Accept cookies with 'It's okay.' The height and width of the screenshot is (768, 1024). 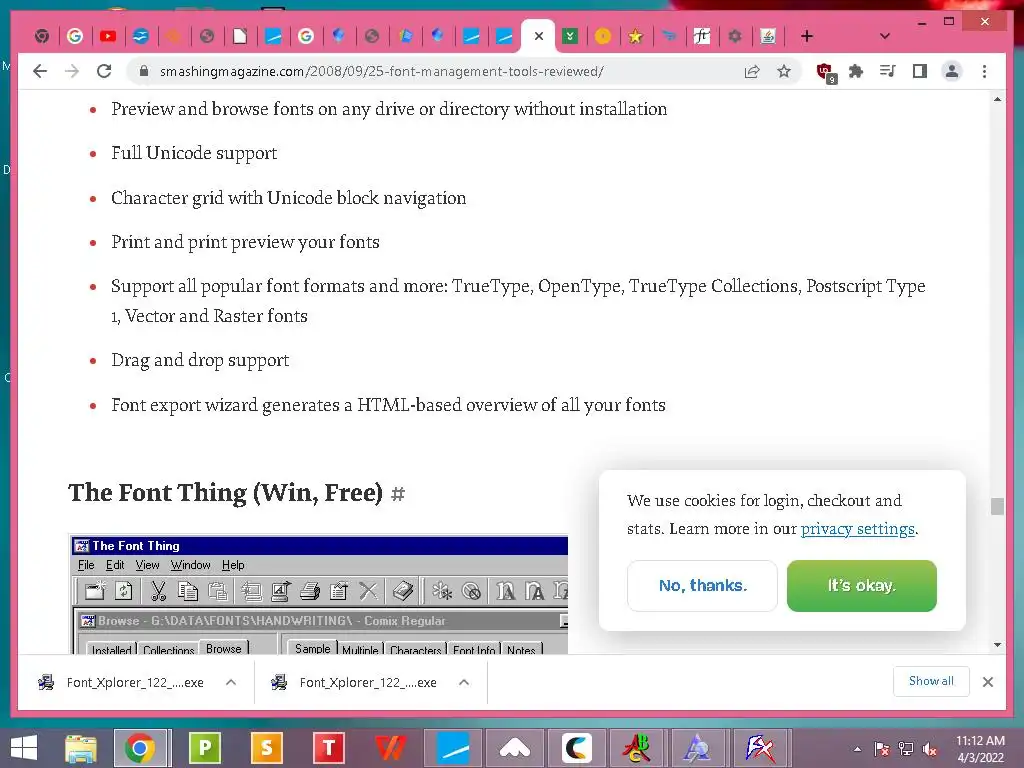862,586
